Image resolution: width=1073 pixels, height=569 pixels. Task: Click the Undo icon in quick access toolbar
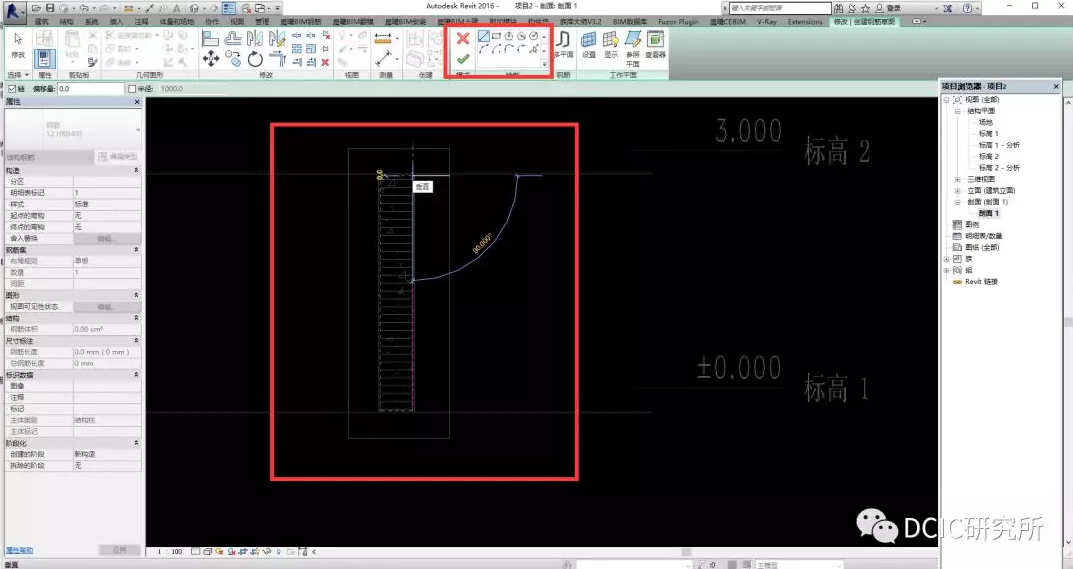point(83,8)
